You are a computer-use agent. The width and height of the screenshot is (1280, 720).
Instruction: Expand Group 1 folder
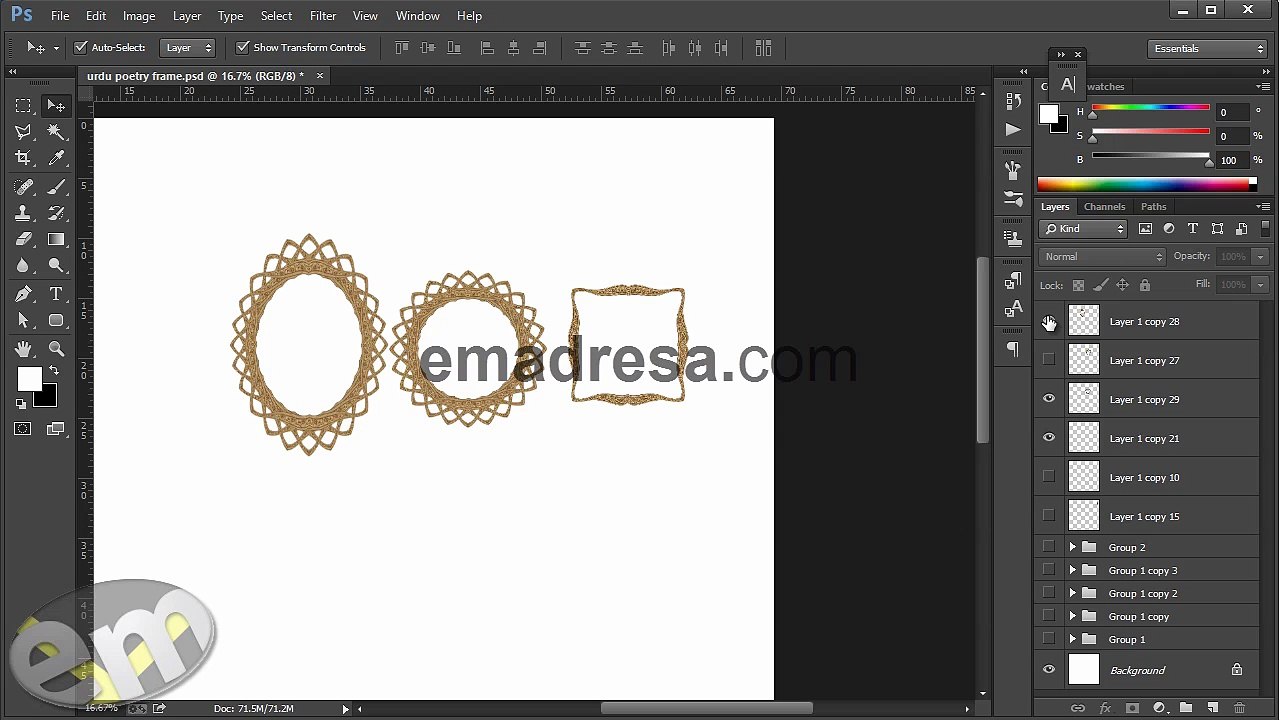[x=1072, y=639]
